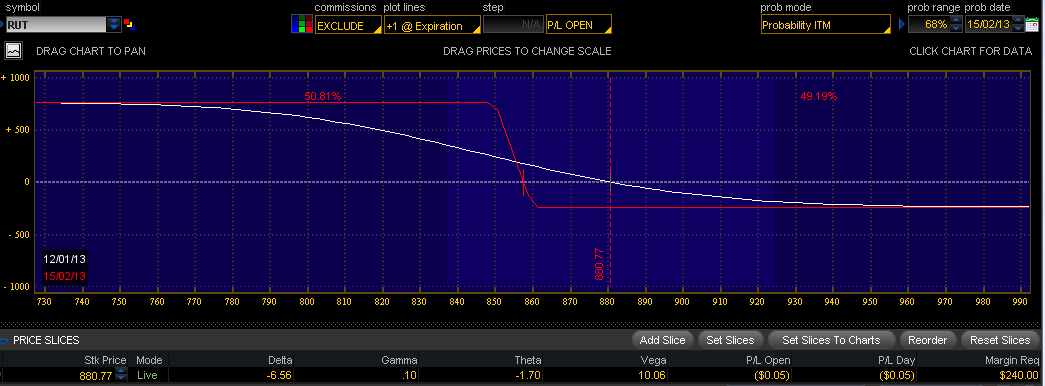
Task: Open the symbol dropdown arrow next to RUT
Action: point(115,25)
